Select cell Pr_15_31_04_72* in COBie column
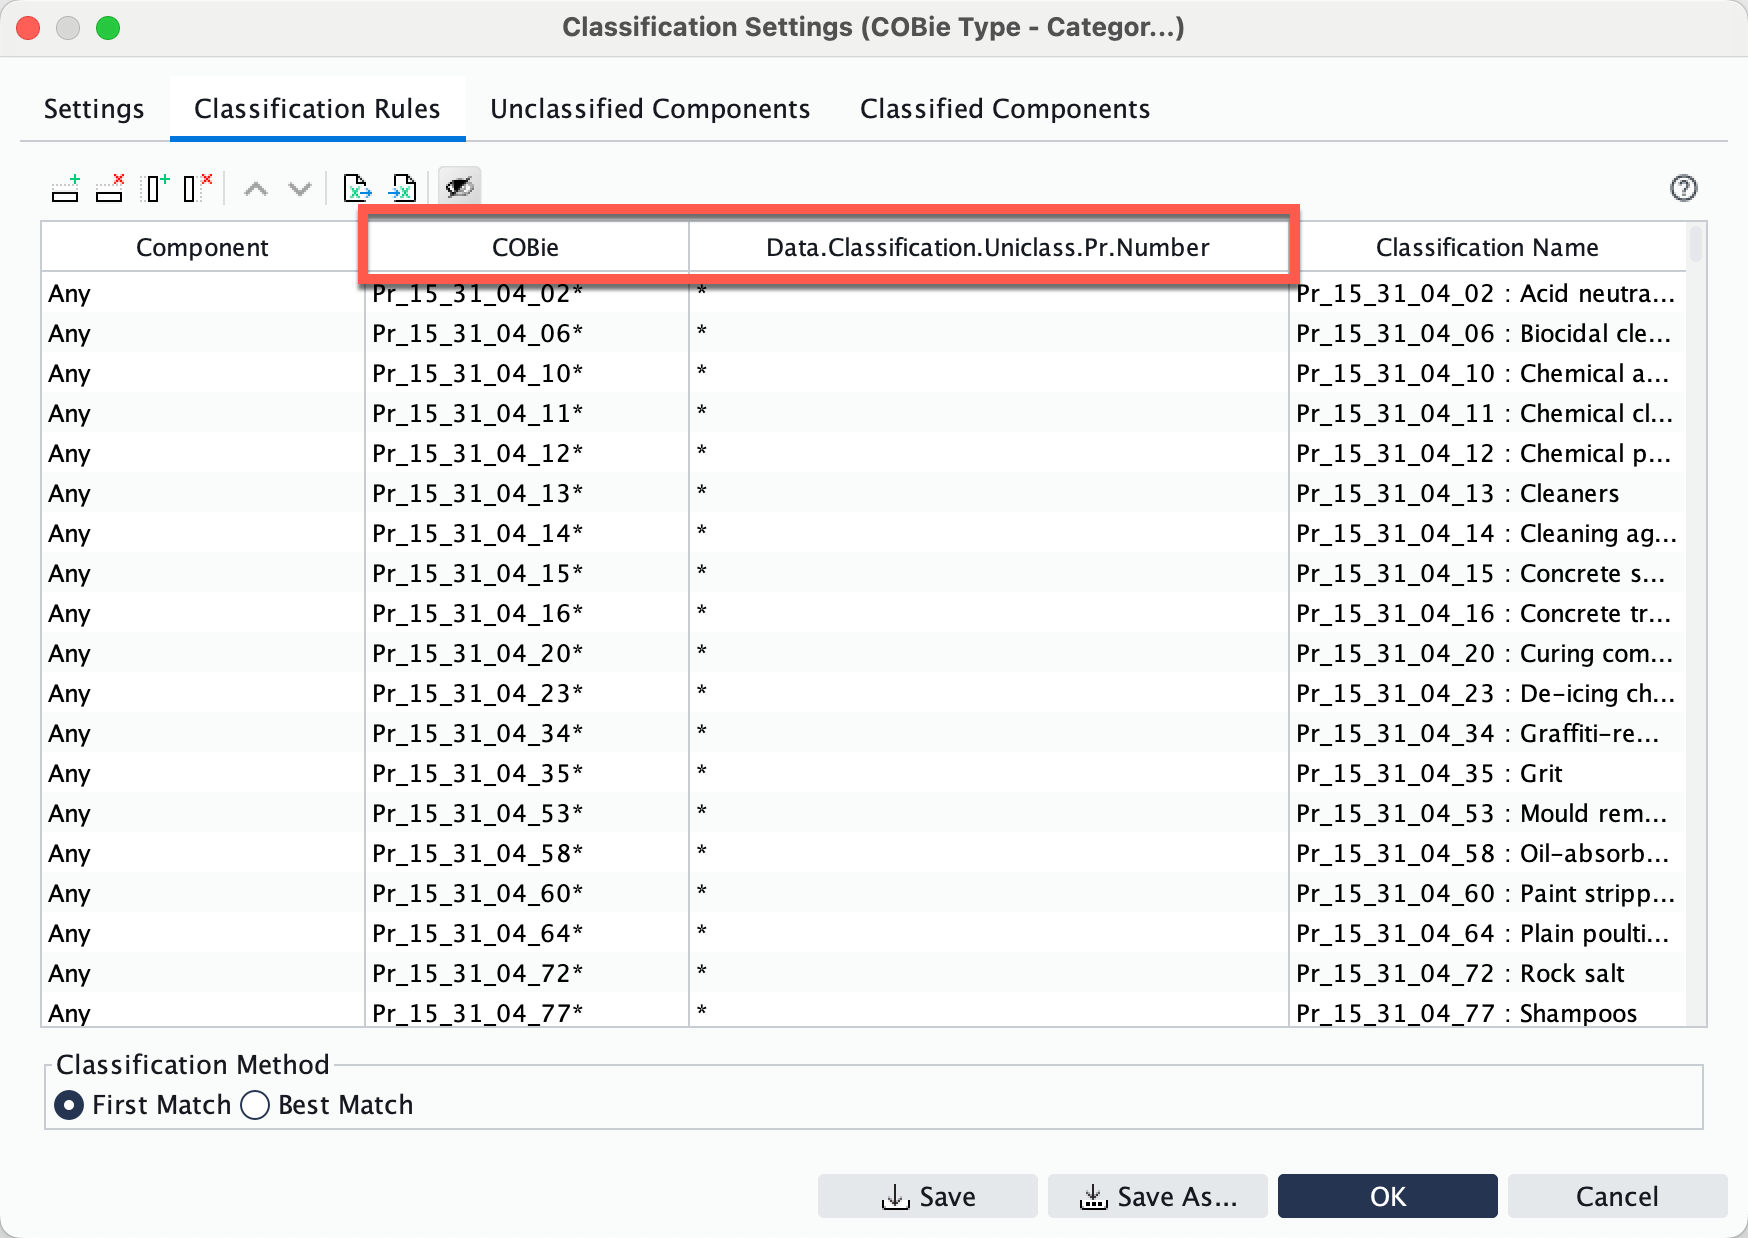Screen dimensions: 1748x1238 click(x=527, y=973)
